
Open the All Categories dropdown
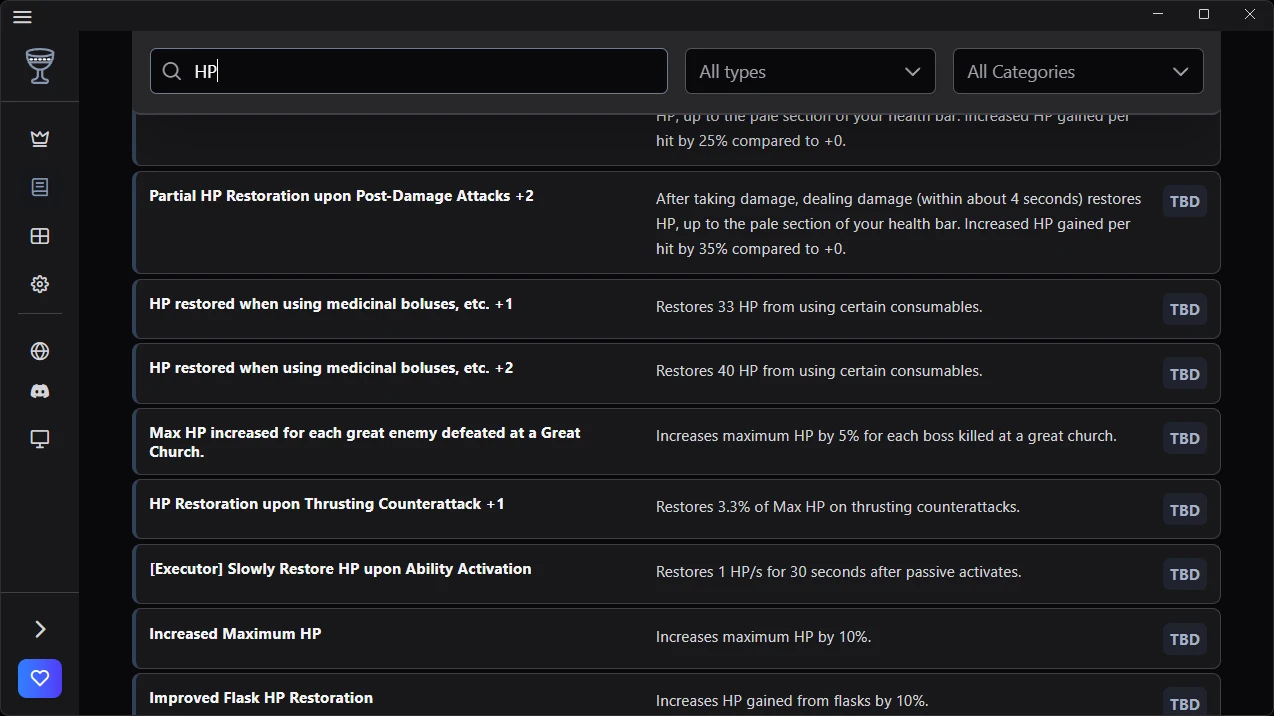coord(1077,72)
